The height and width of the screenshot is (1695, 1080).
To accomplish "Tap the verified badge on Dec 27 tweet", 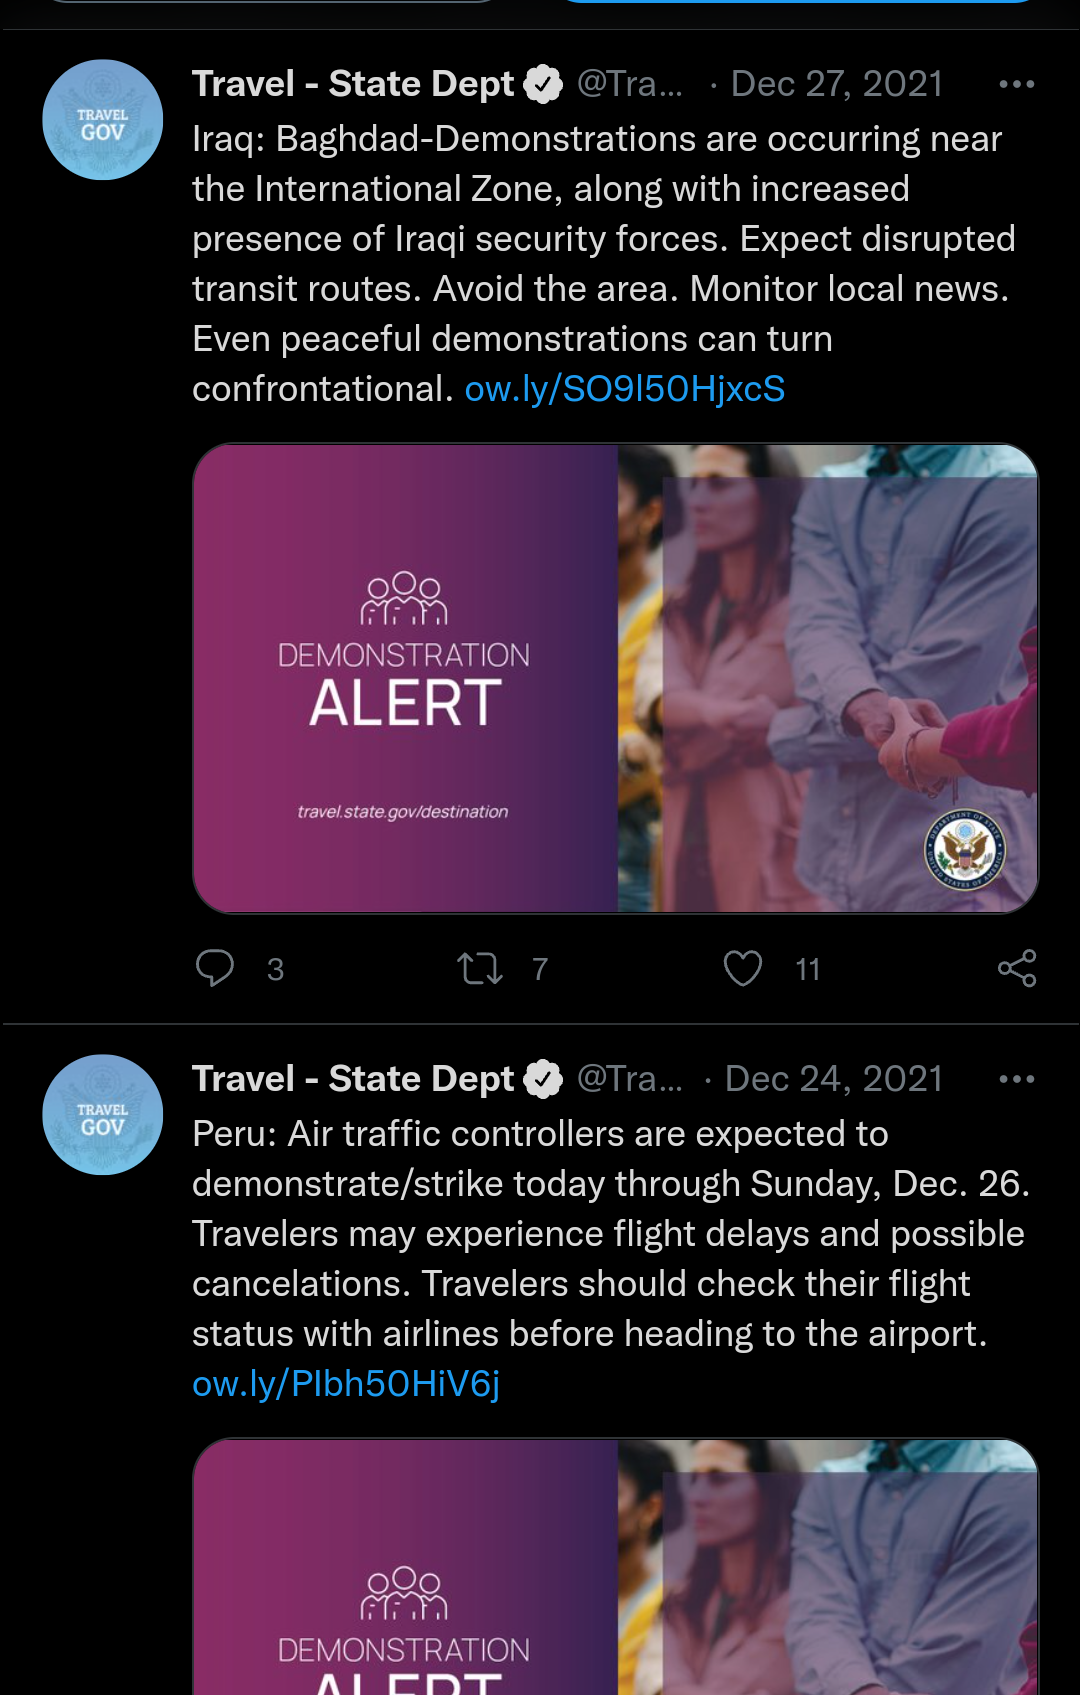I will tap(544, 84).
